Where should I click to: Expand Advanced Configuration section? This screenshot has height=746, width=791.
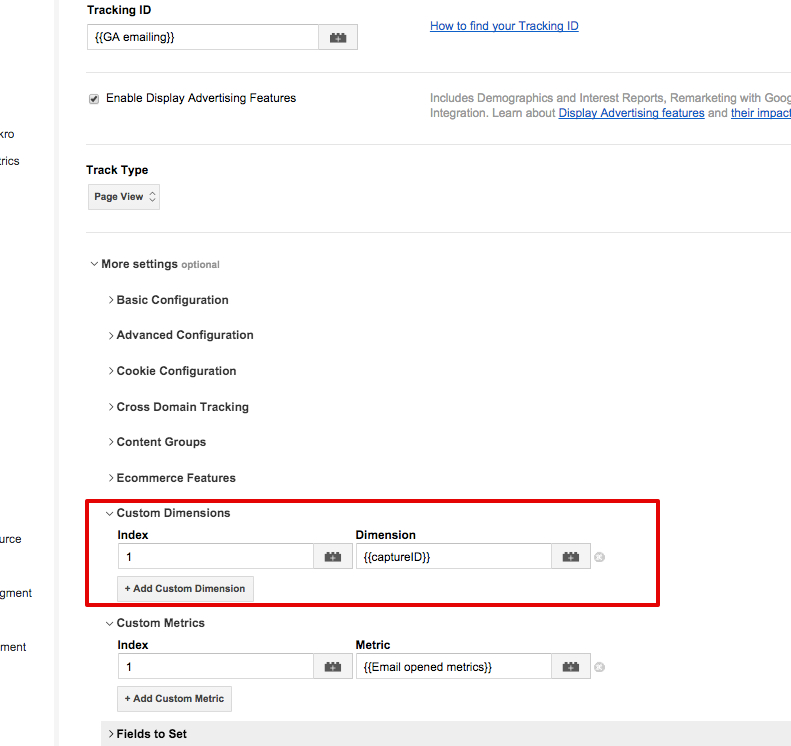181,335
